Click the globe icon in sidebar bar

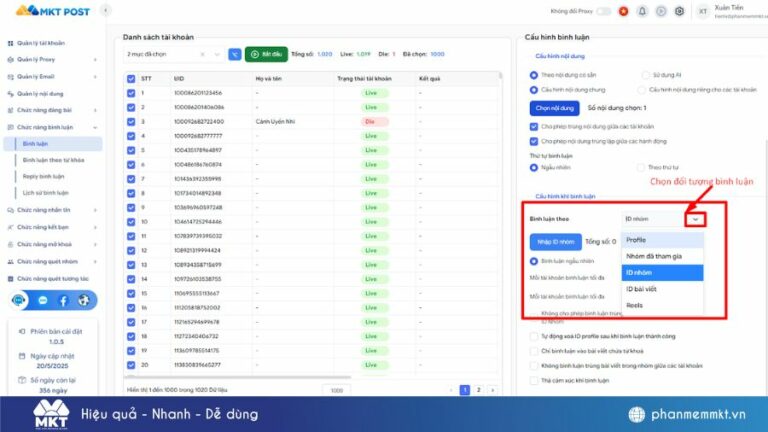coord(84,300)
